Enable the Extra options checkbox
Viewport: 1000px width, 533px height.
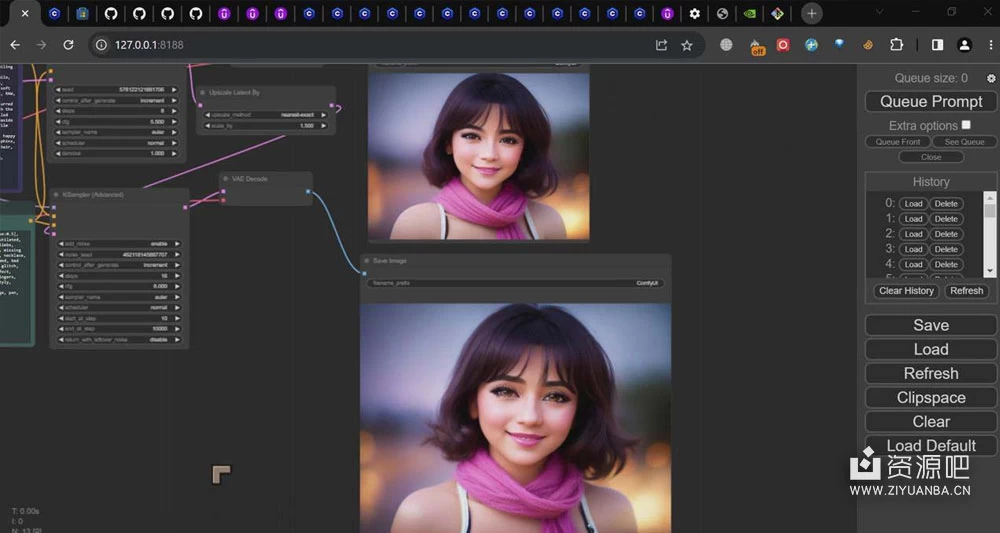pos(966,125)
